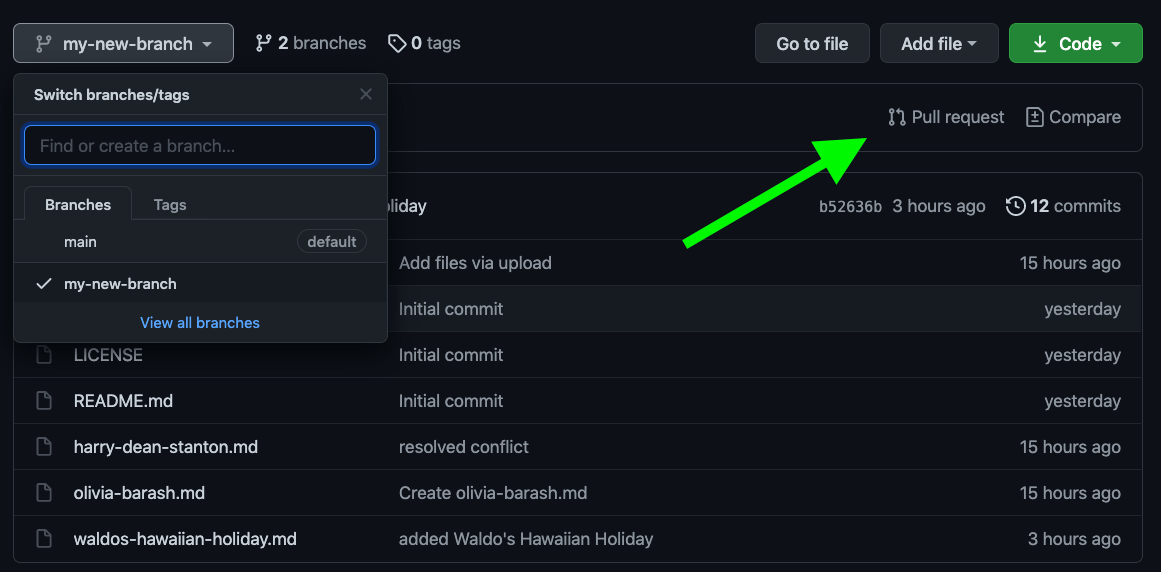The width and height of the screenshot is (1161, 572).
Task: Click the branch icon beside 2 branches
Action: tap(264, 43)
